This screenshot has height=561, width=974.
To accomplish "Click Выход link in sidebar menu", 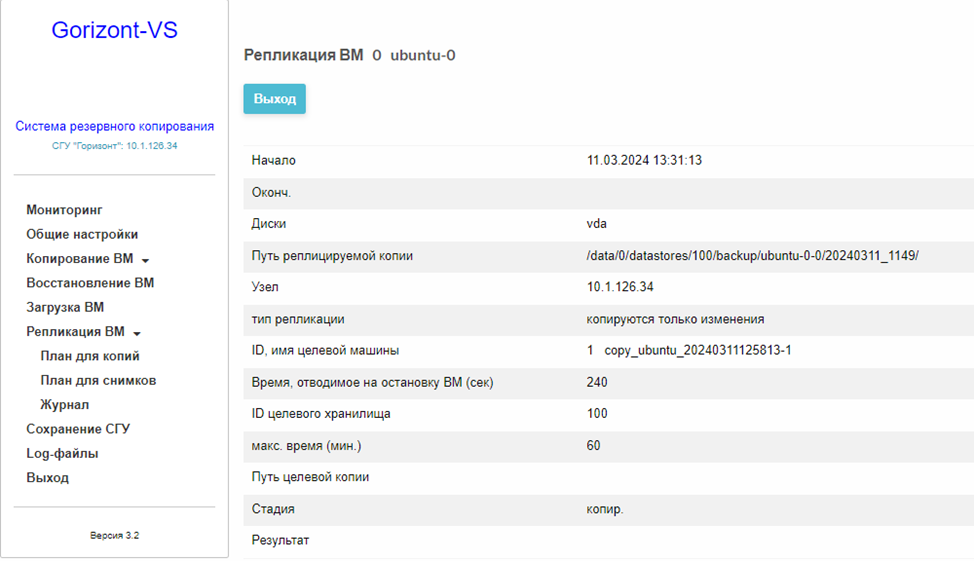I will pos(47,478).
